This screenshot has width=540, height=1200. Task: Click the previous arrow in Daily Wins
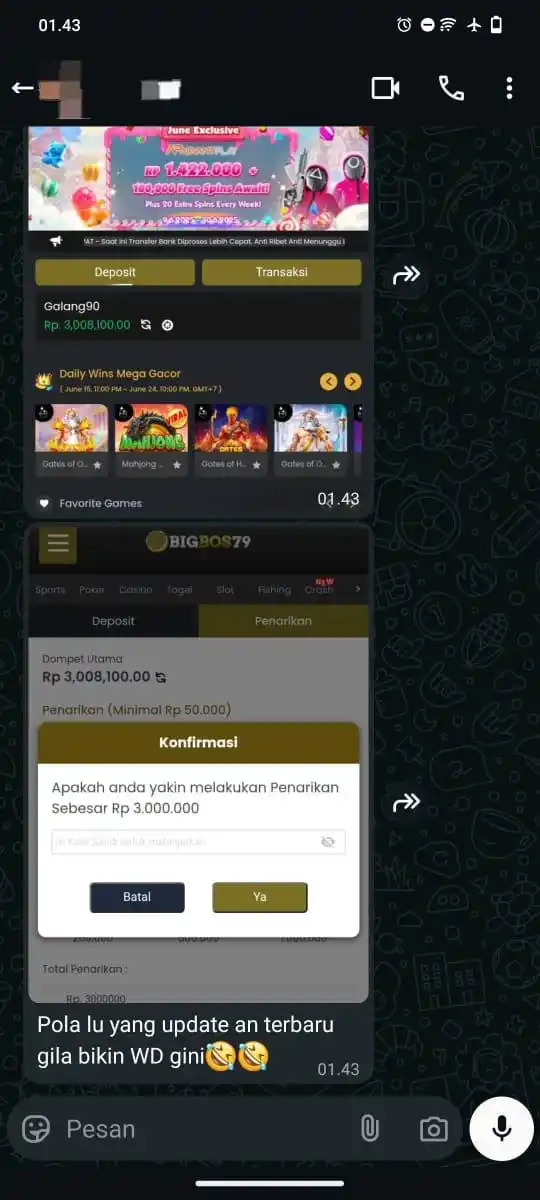point(328,381)
